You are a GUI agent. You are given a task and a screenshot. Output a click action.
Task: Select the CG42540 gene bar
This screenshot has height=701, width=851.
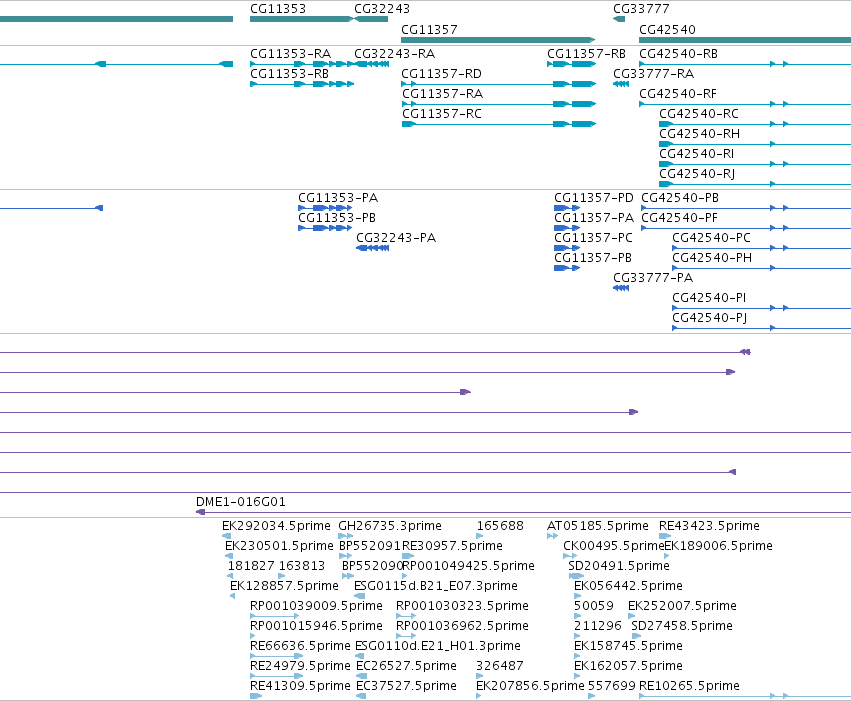tap(745, 40)
